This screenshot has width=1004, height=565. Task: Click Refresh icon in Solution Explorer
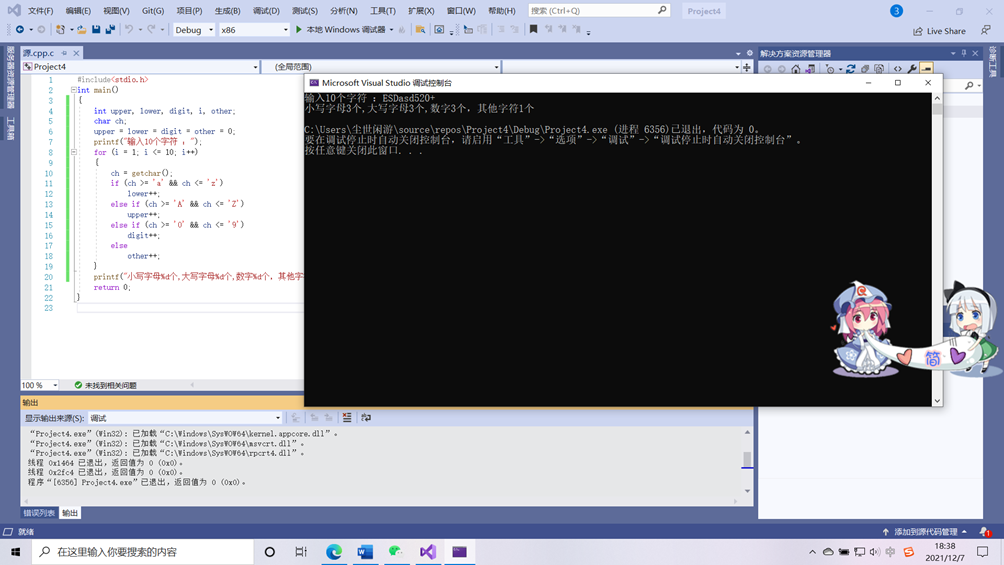click(850, 69)
